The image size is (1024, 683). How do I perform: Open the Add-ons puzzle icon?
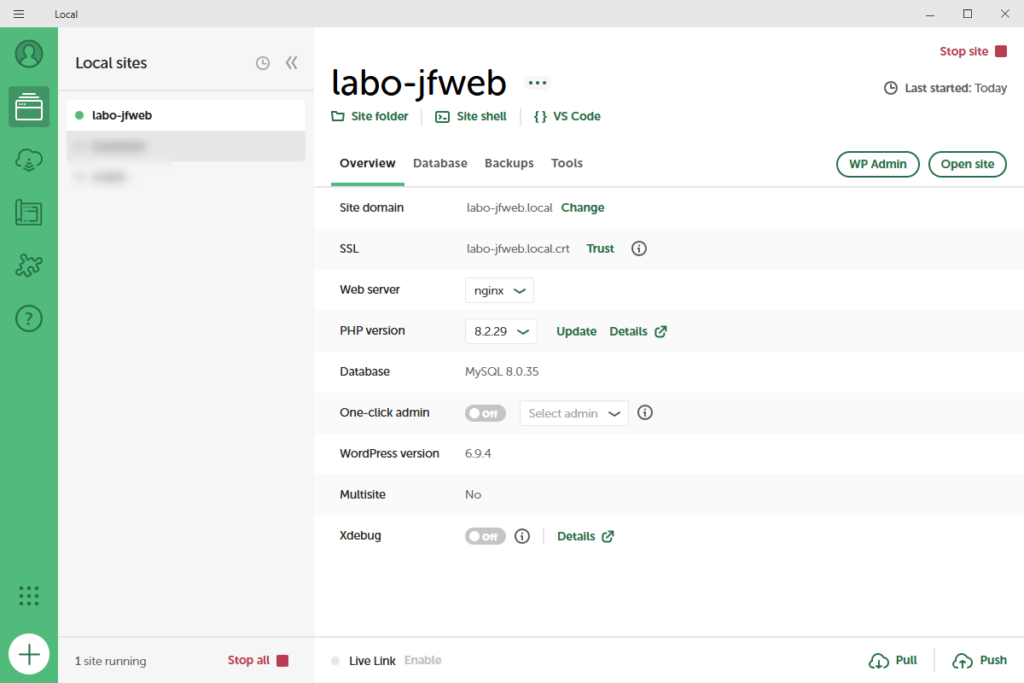(x=29, y=266)
